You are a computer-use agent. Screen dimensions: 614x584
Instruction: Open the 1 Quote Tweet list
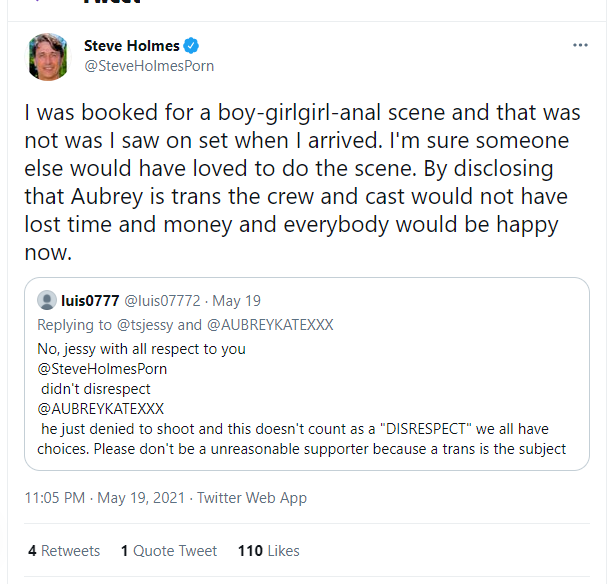pyautogui.click(x=169, y=551)
